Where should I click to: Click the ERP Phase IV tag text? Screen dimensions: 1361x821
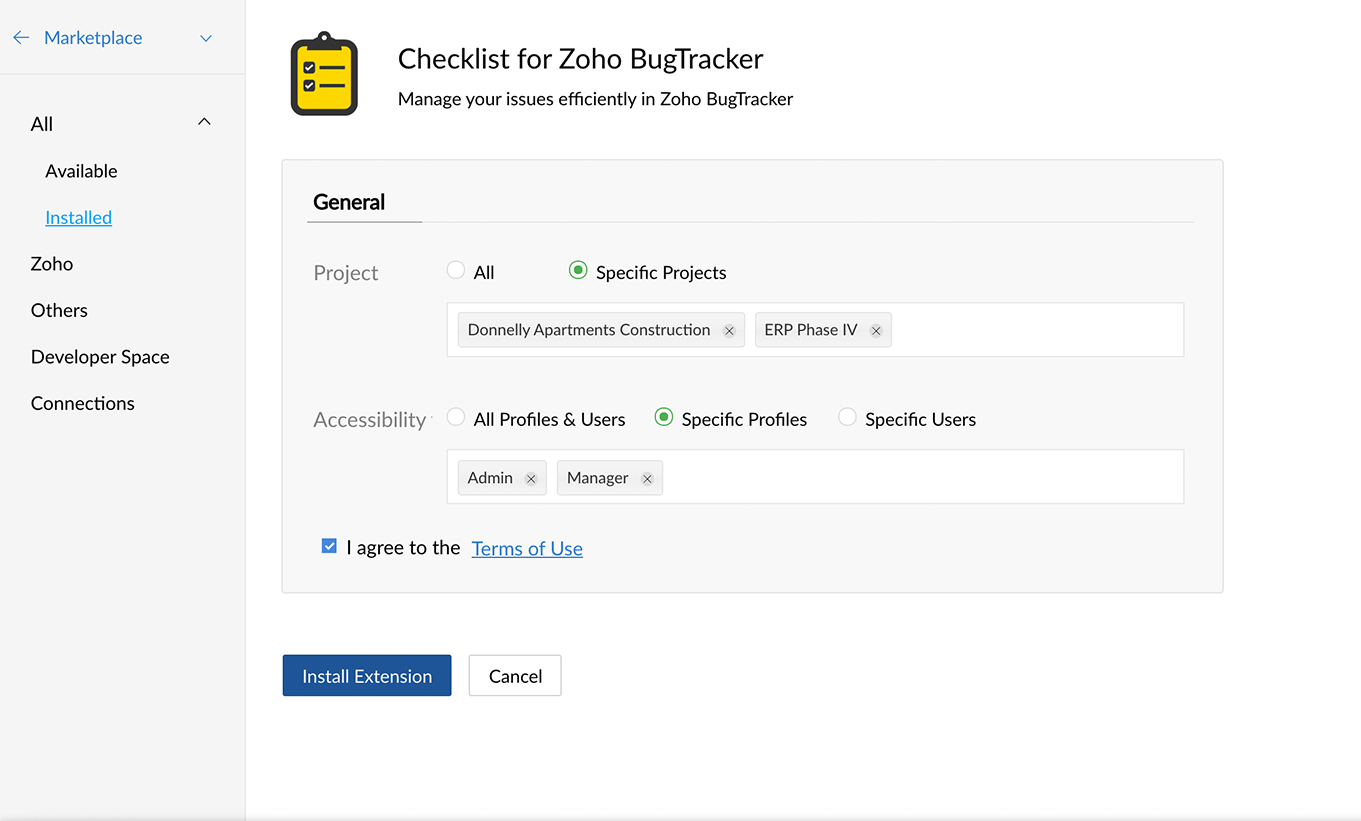pos(811,330)
